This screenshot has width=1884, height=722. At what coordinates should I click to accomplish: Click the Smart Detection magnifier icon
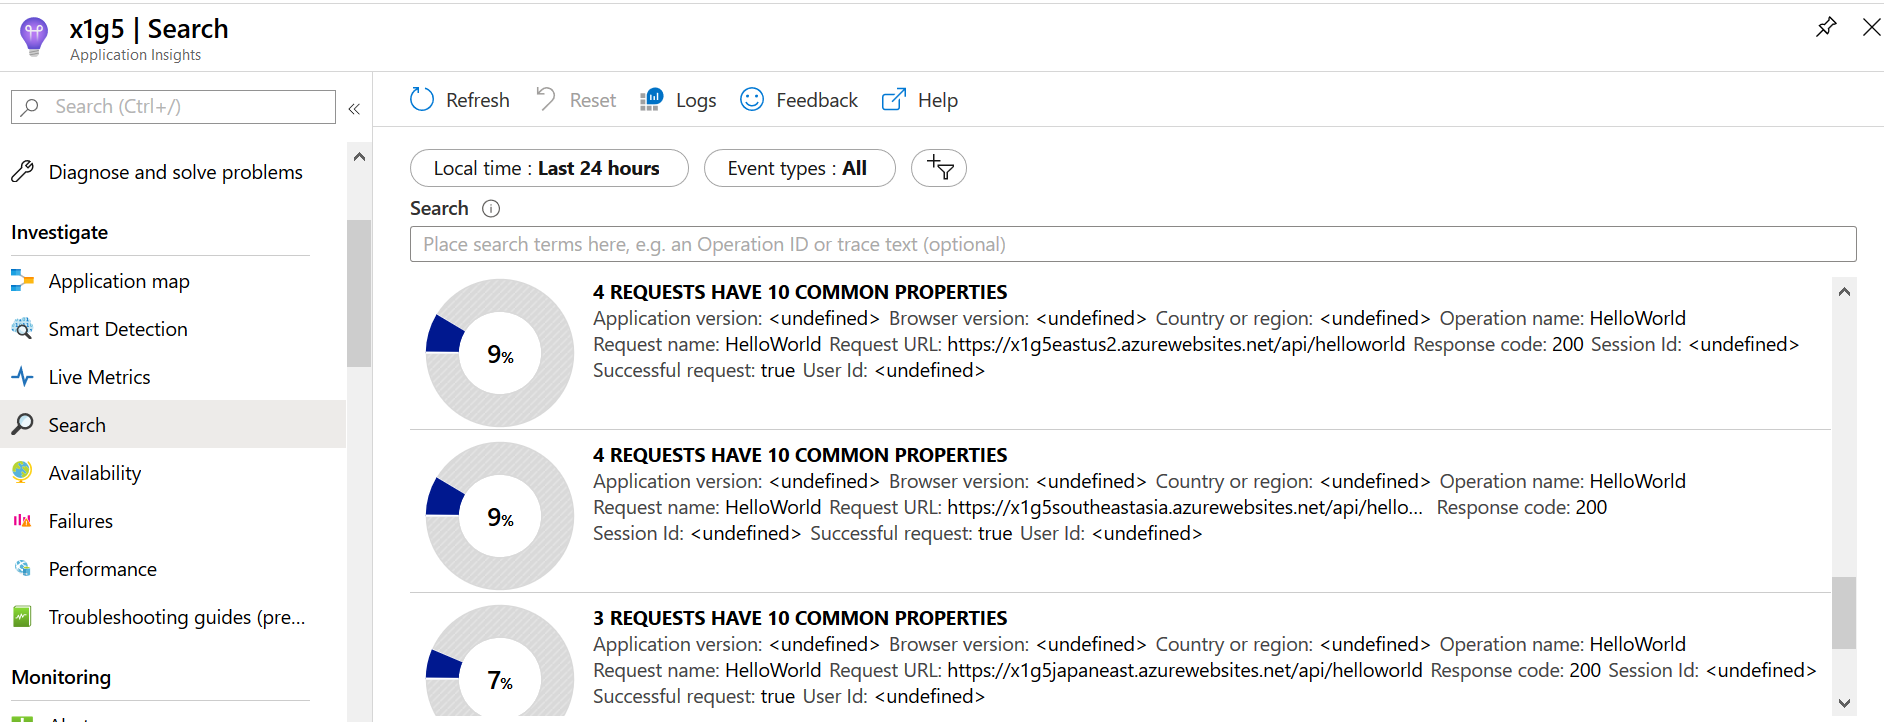[23, 329]
